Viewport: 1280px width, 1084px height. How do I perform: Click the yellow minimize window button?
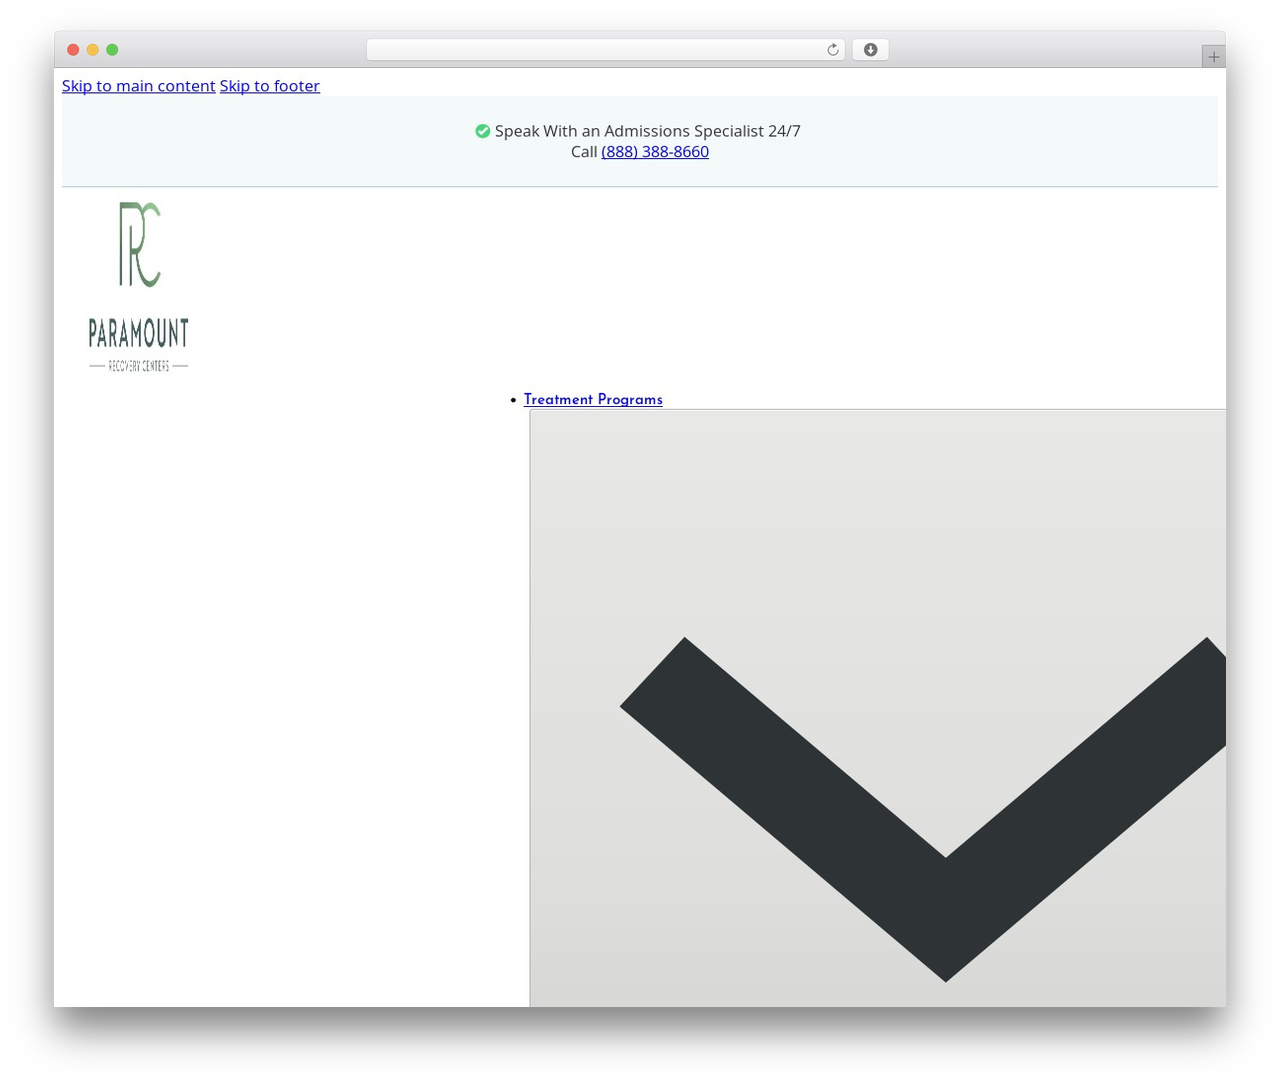(93, 50)
